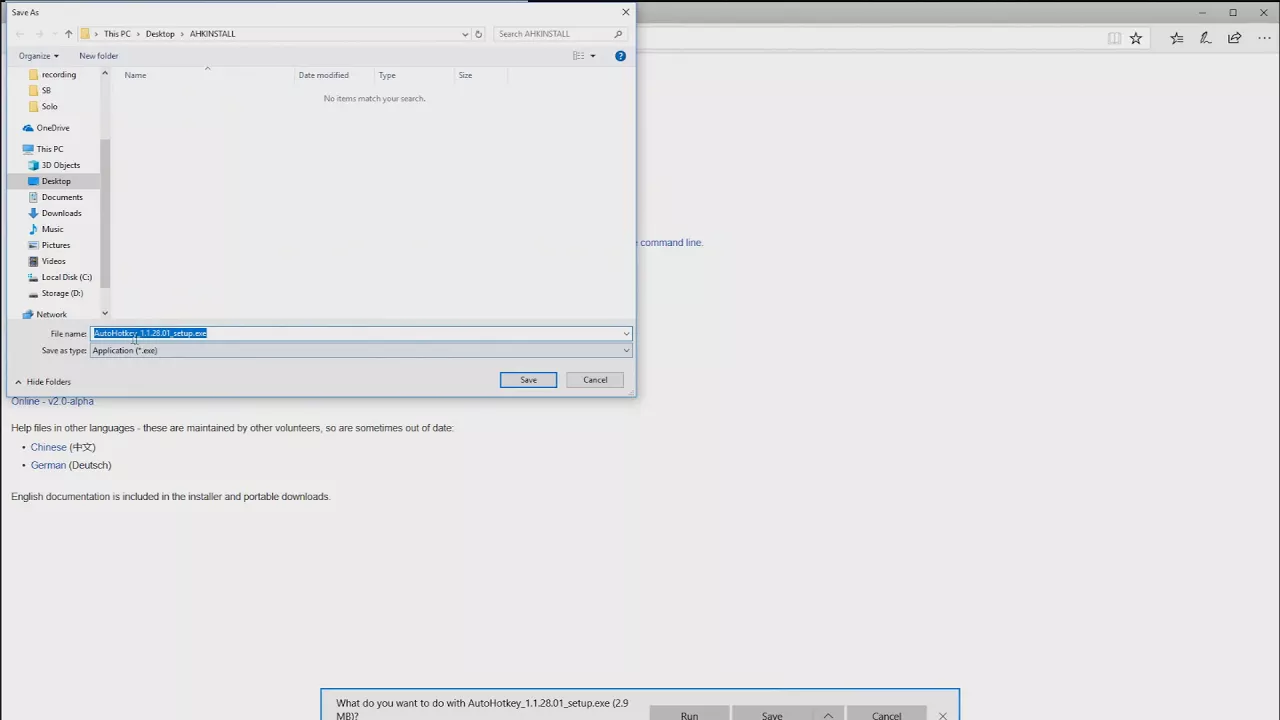This screenshot has width=1280, height=720.
Task: Cancel the Save As dialog
Action: click(595, 380)
